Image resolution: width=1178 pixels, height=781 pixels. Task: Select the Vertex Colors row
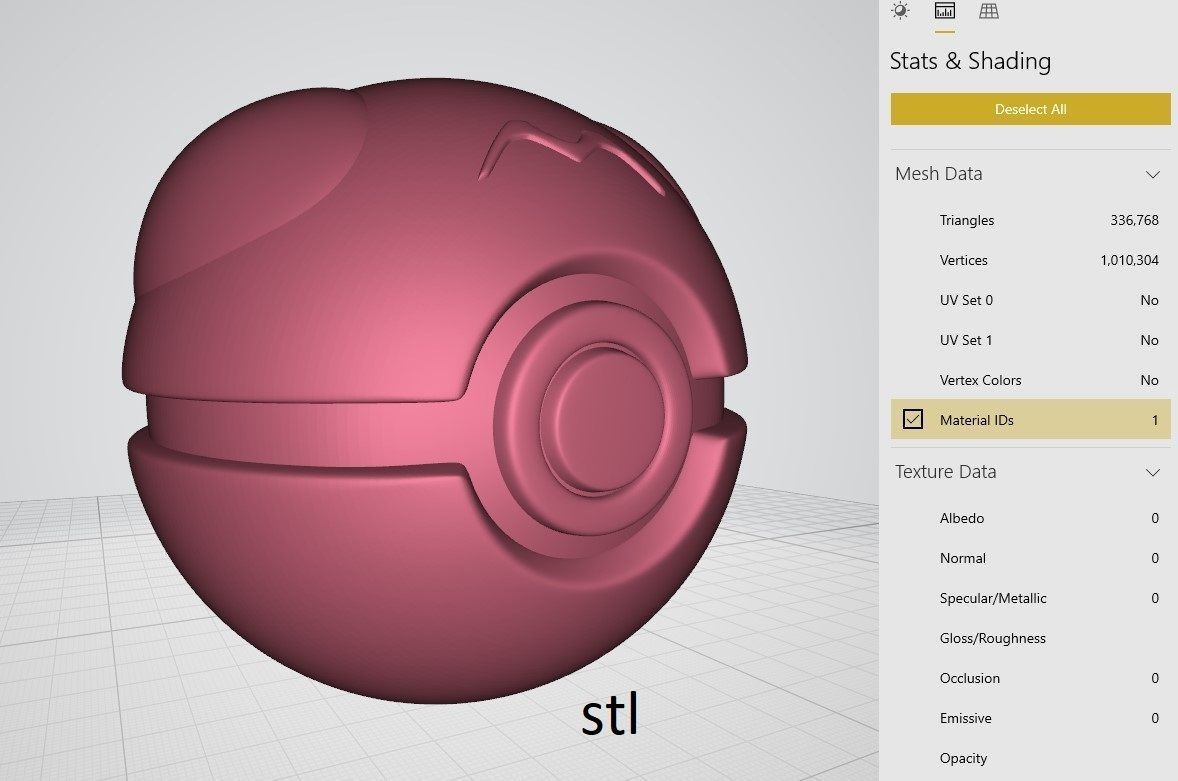point(1030,380)
